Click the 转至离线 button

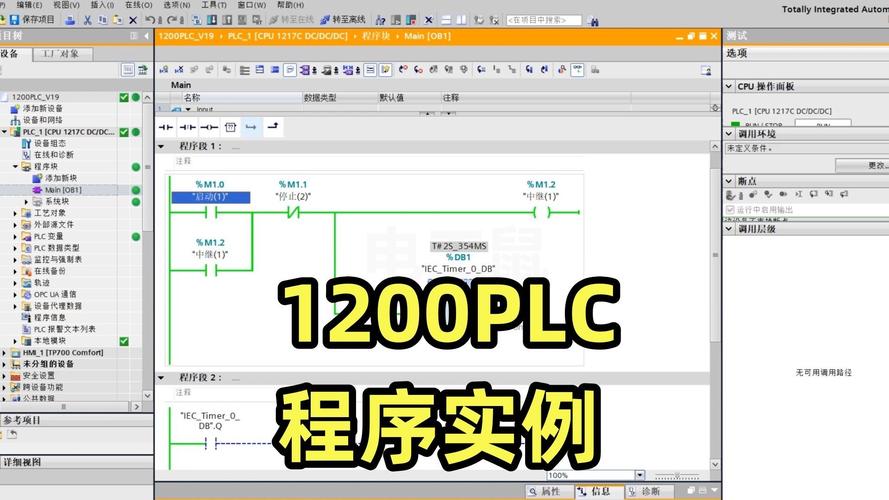pyautogui.click(x=343, y=20)
